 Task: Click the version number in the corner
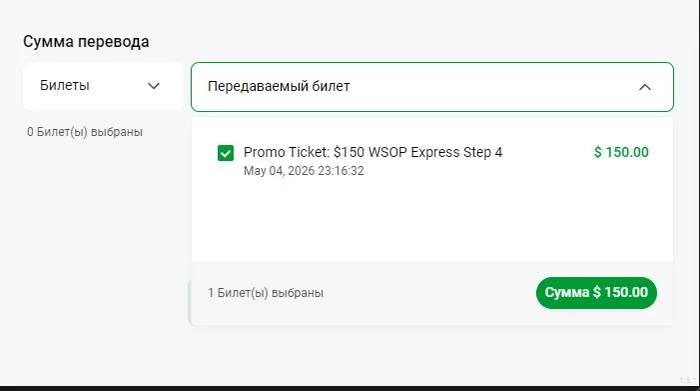point(688,380)
